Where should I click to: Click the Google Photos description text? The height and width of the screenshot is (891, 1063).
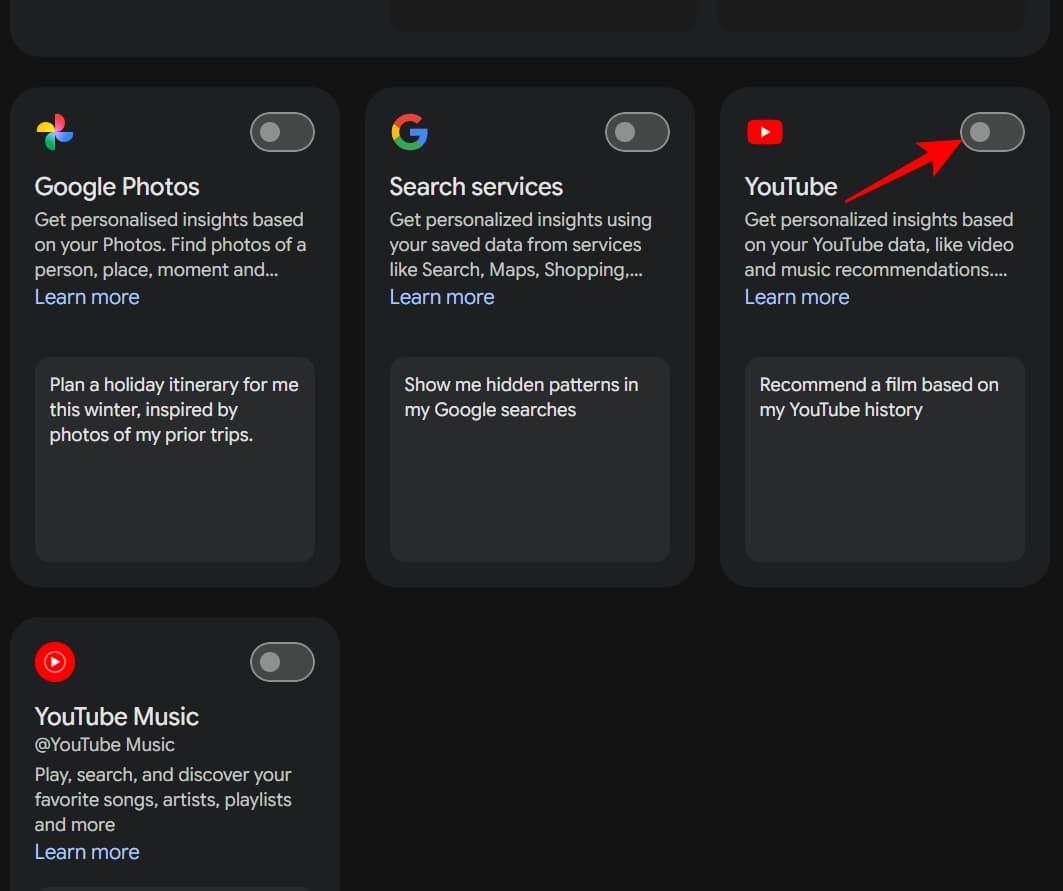tap(170, 245)
